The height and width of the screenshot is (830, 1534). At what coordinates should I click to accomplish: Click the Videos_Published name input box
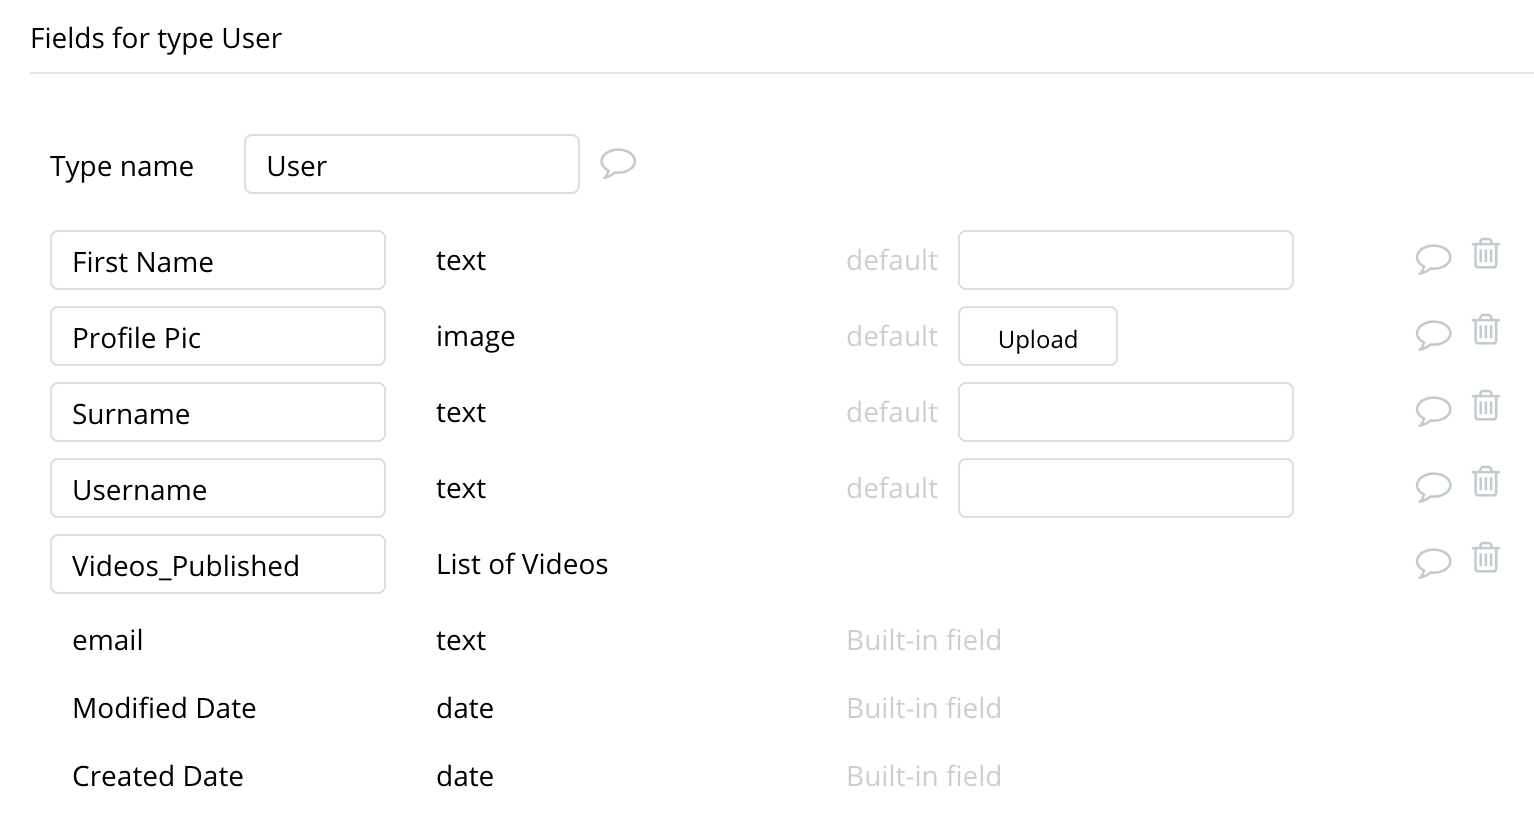pos(217,564)
